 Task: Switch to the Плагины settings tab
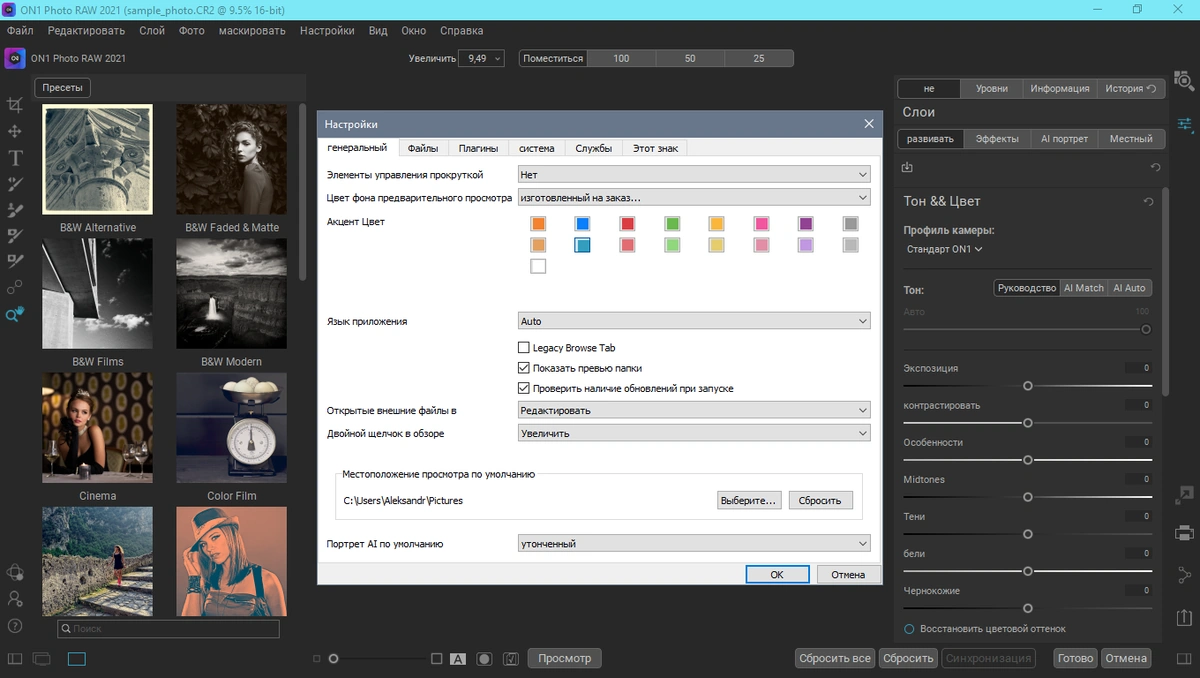pos(479,148)
